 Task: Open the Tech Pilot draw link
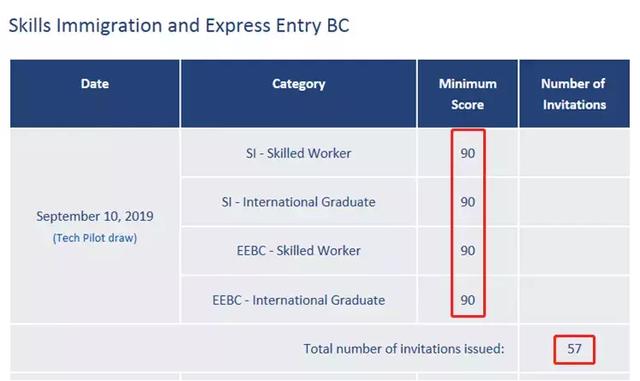(95, 238)
